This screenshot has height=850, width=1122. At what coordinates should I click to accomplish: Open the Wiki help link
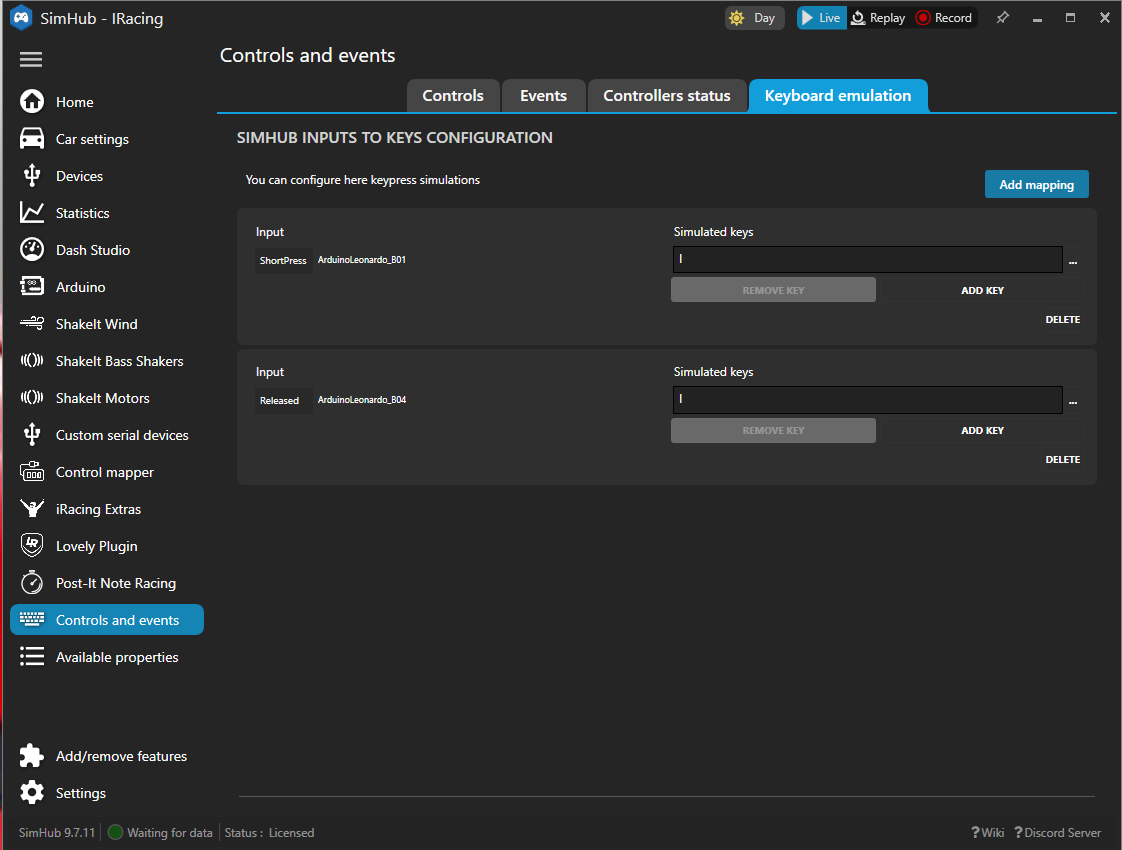(987, 832)
